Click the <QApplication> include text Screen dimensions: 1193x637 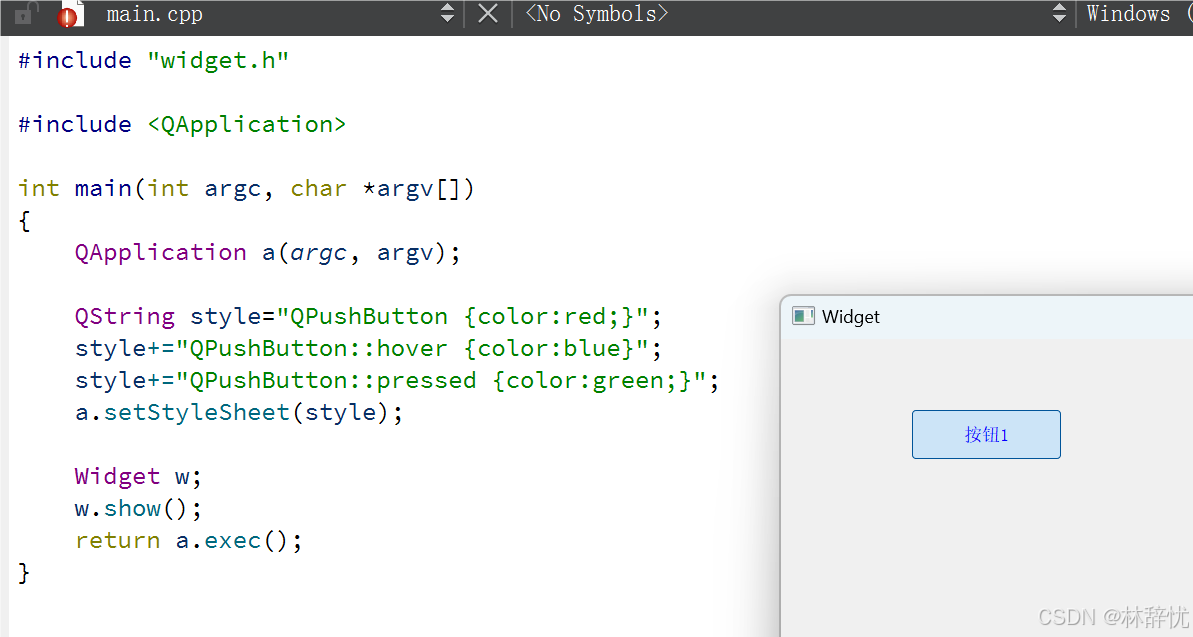[x=247, y=124]
